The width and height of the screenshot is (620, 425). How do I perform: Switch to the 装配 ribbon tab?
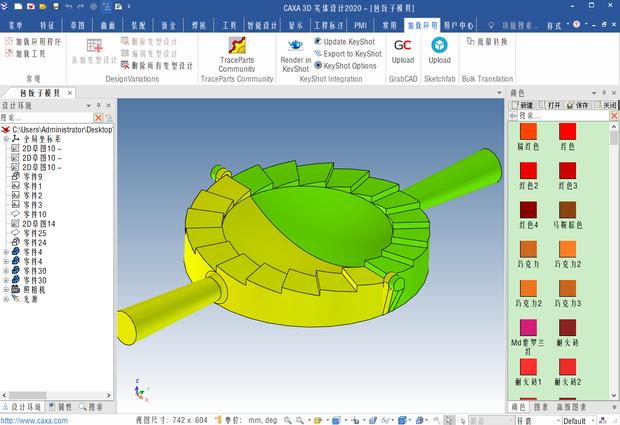[x=138, y=25]
